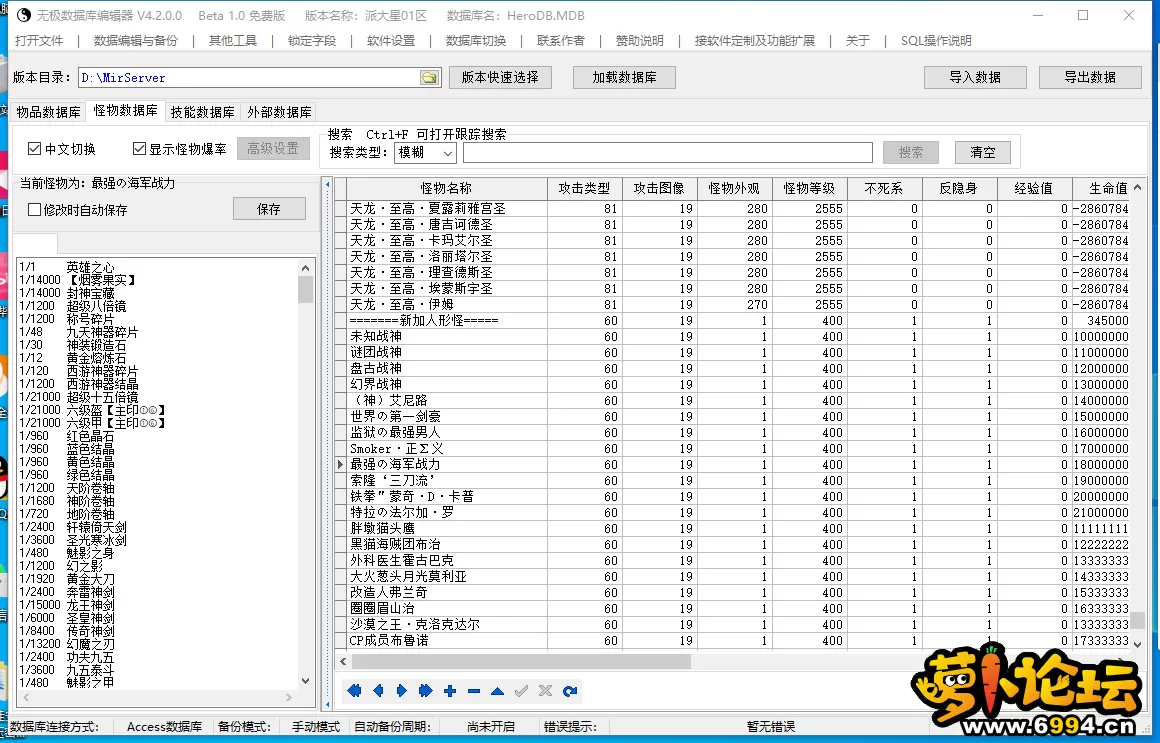Go to next record in navigator
This screenshot has width=1160, height=743.
pyautogui.click(x=402, y=690)
